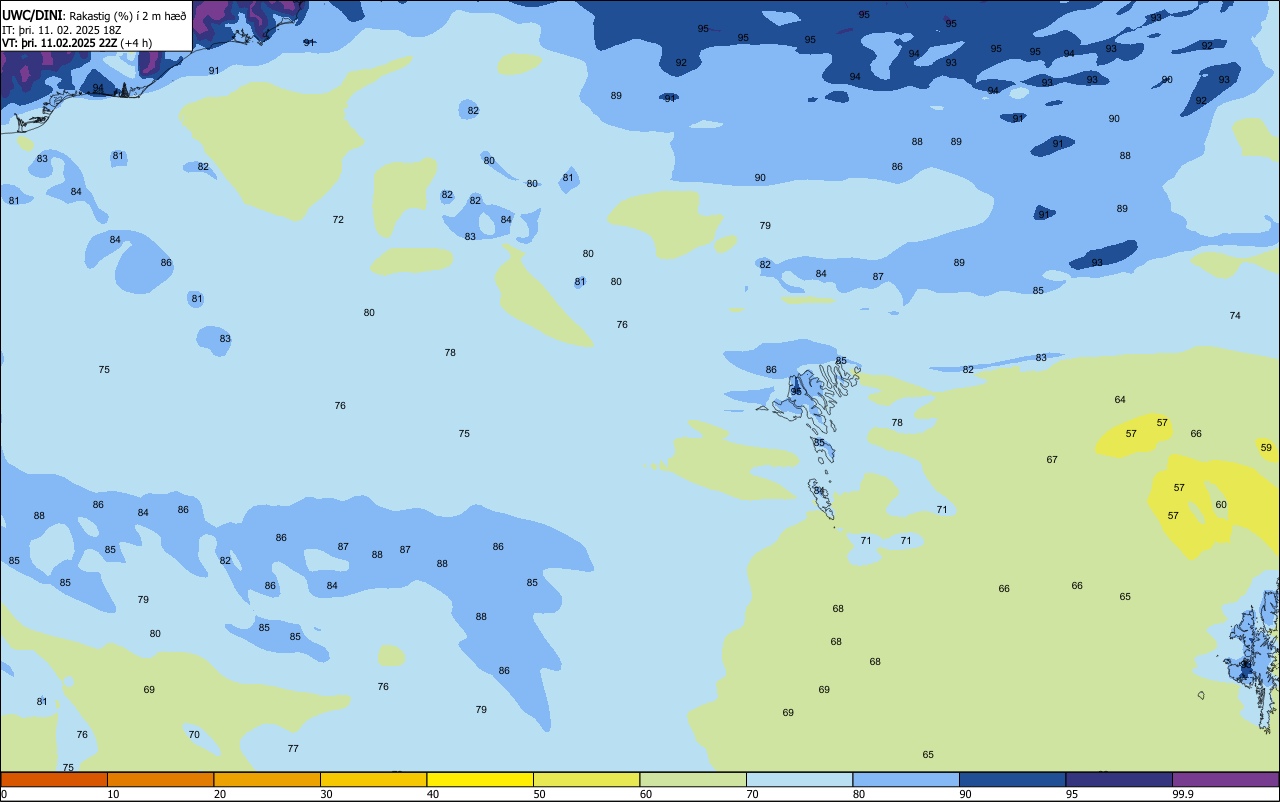Click the '40' tick label on the color legend
Viewport: 1280px width, 802px height.
[x=433, y=794]
